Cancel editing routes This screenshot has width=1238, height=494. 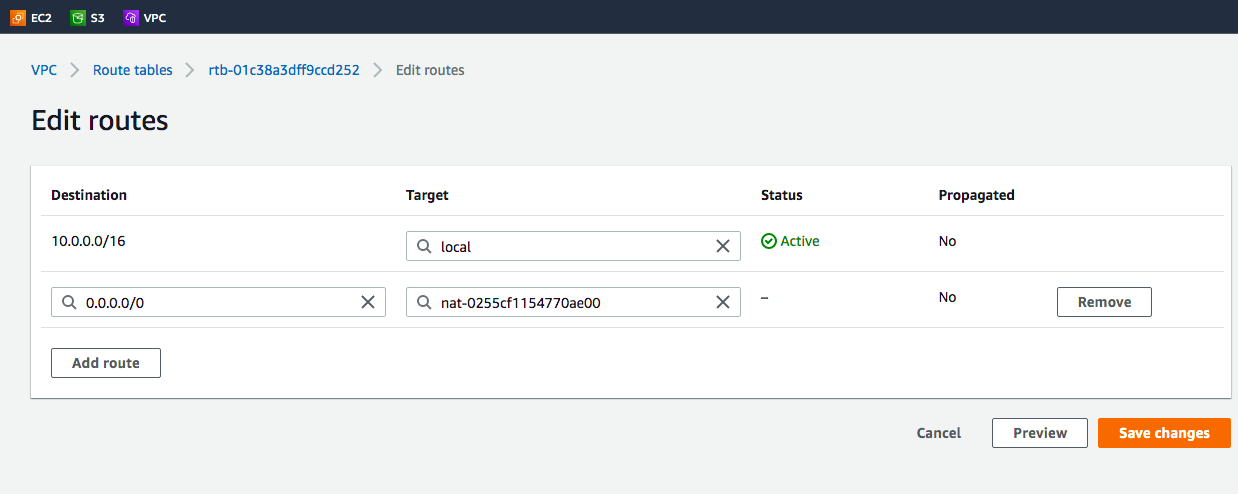(x=938, y=433)
